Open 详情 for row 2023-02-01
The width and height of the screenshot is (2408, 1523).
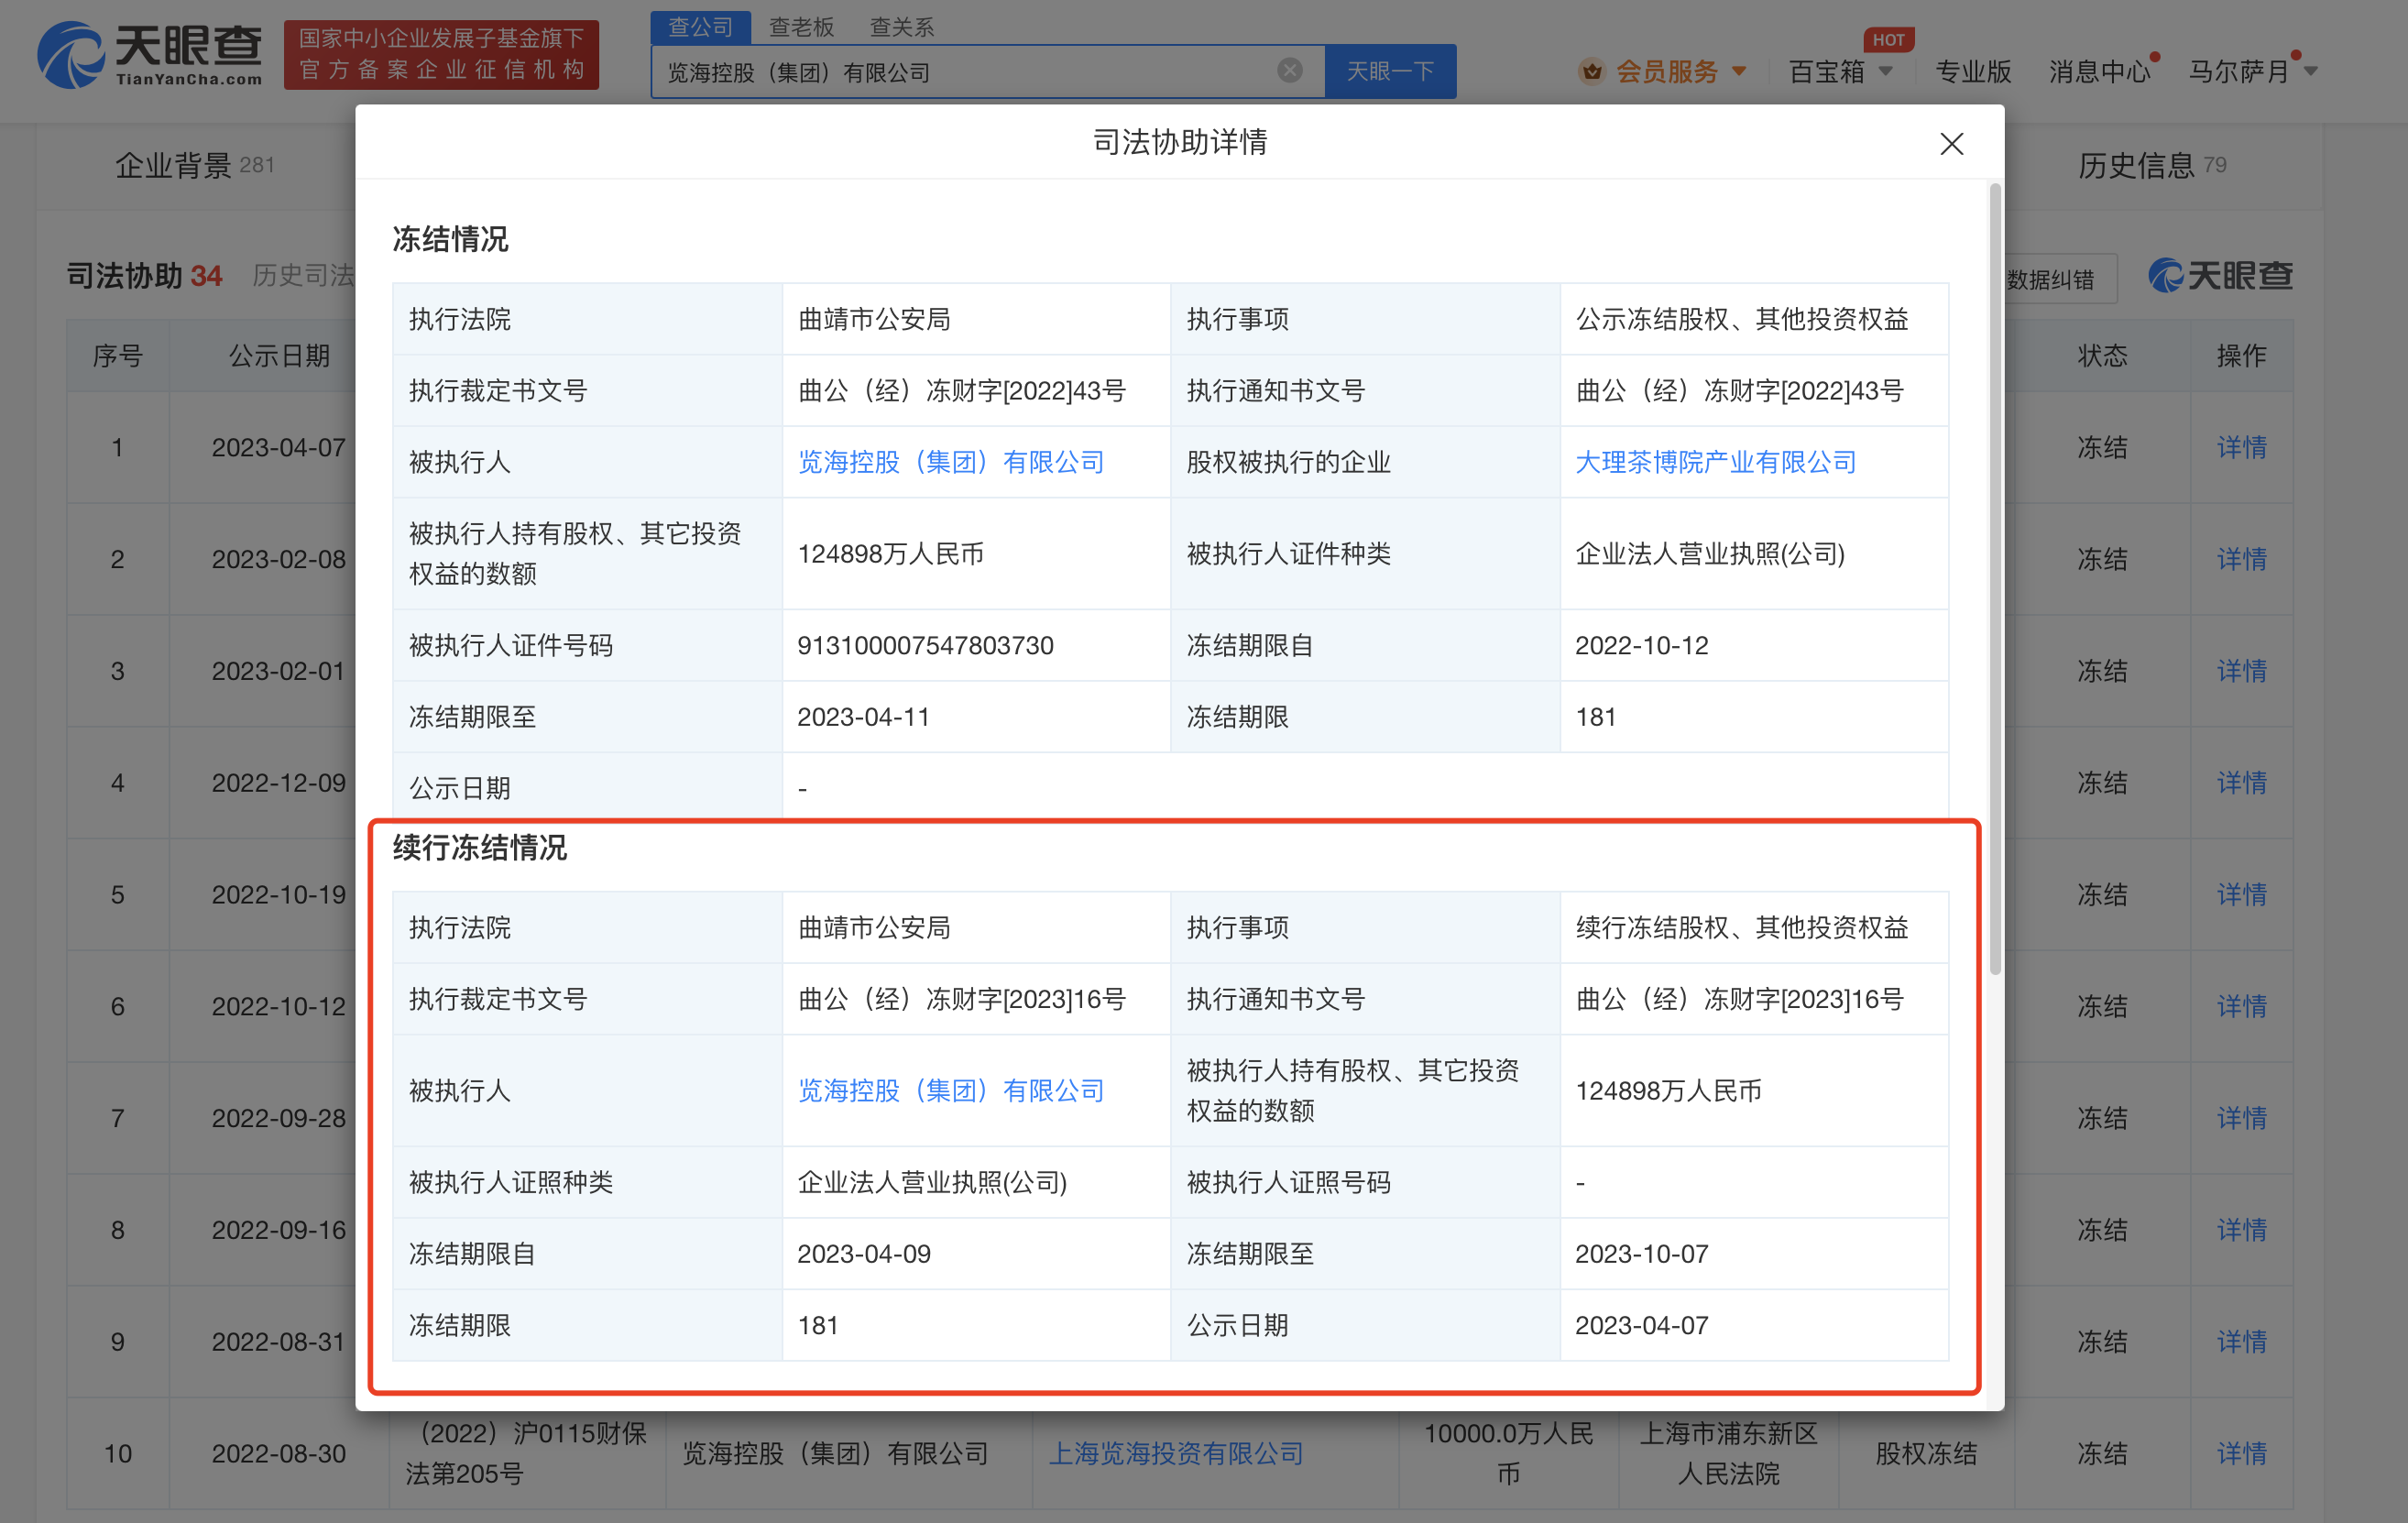pyautogui.click(x=2241, y=671)
